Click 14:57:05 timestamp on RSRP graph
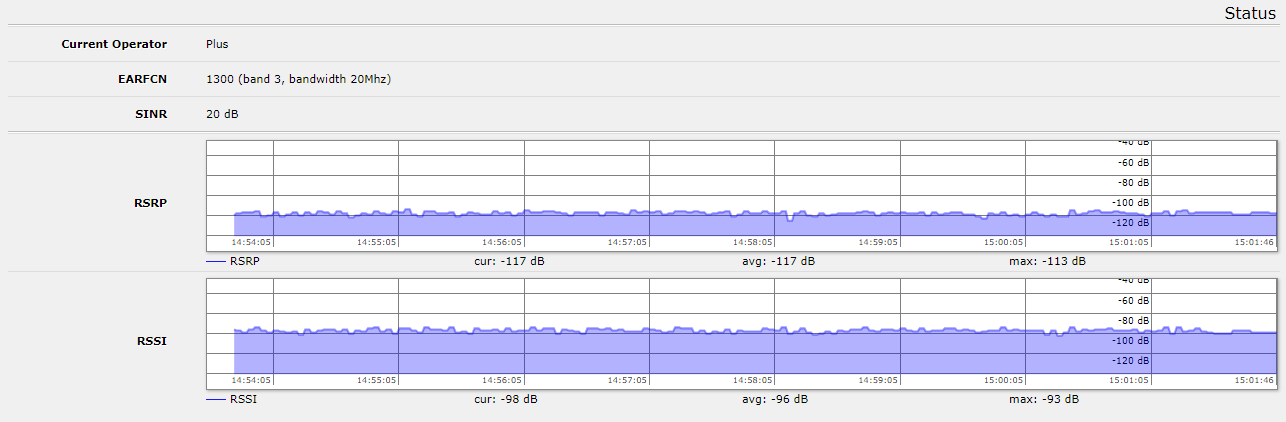 click(x=628, y=242)
